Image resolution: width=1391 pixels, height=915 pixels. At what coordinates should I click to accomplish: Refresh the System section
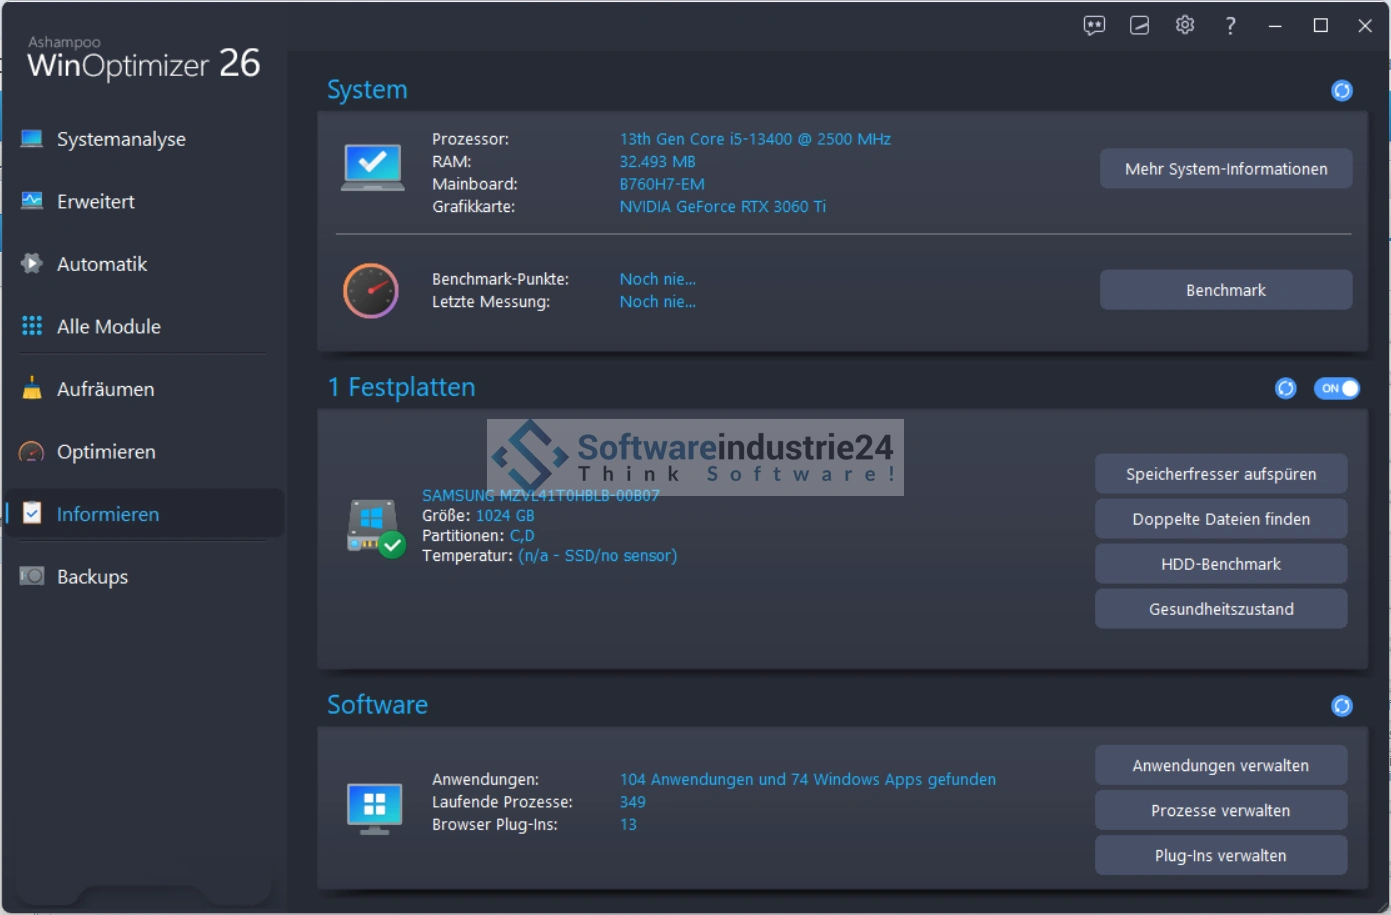pos(1341,91)
